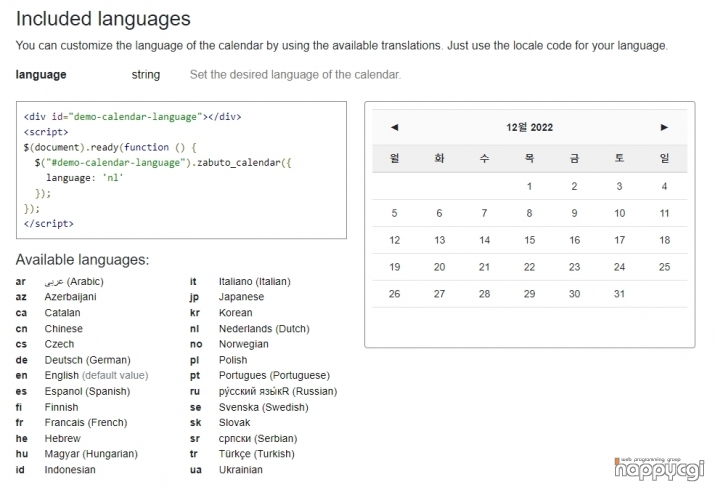Click the Korean language entry
This screenshot has width=715, height=490.
tap(235, 313)
